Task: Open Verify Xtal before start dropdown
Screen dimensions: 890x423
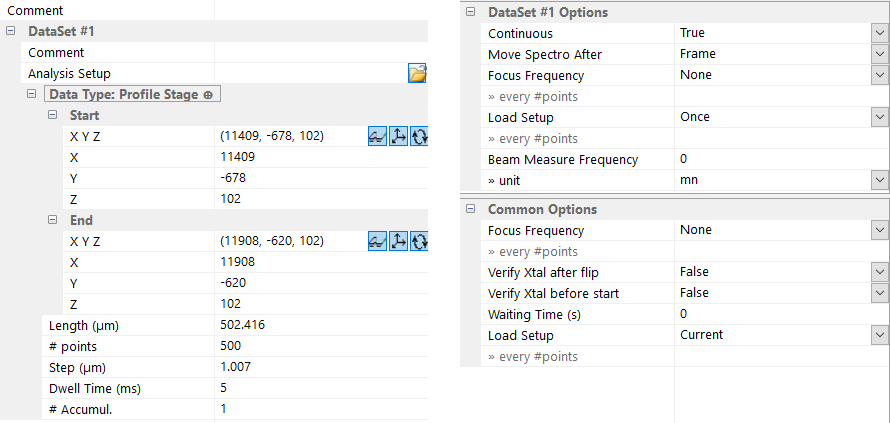Action: (x=879, y=293)
